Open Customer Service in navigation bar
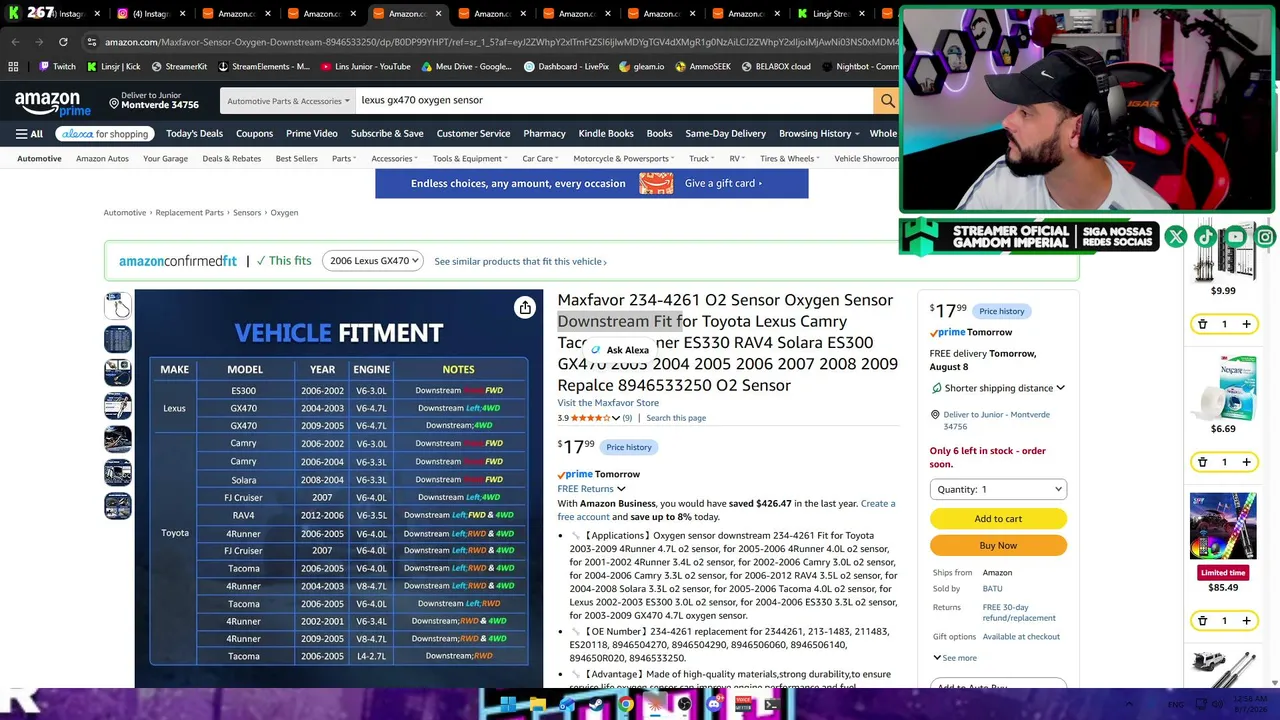 point(473,134)
